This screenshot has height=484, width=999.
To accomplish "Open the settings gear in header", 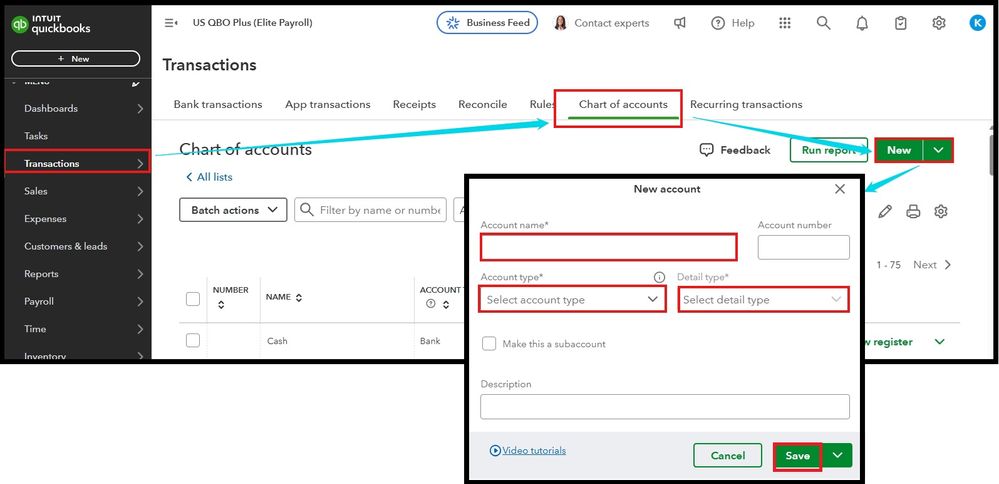I will tap(938, 23).
